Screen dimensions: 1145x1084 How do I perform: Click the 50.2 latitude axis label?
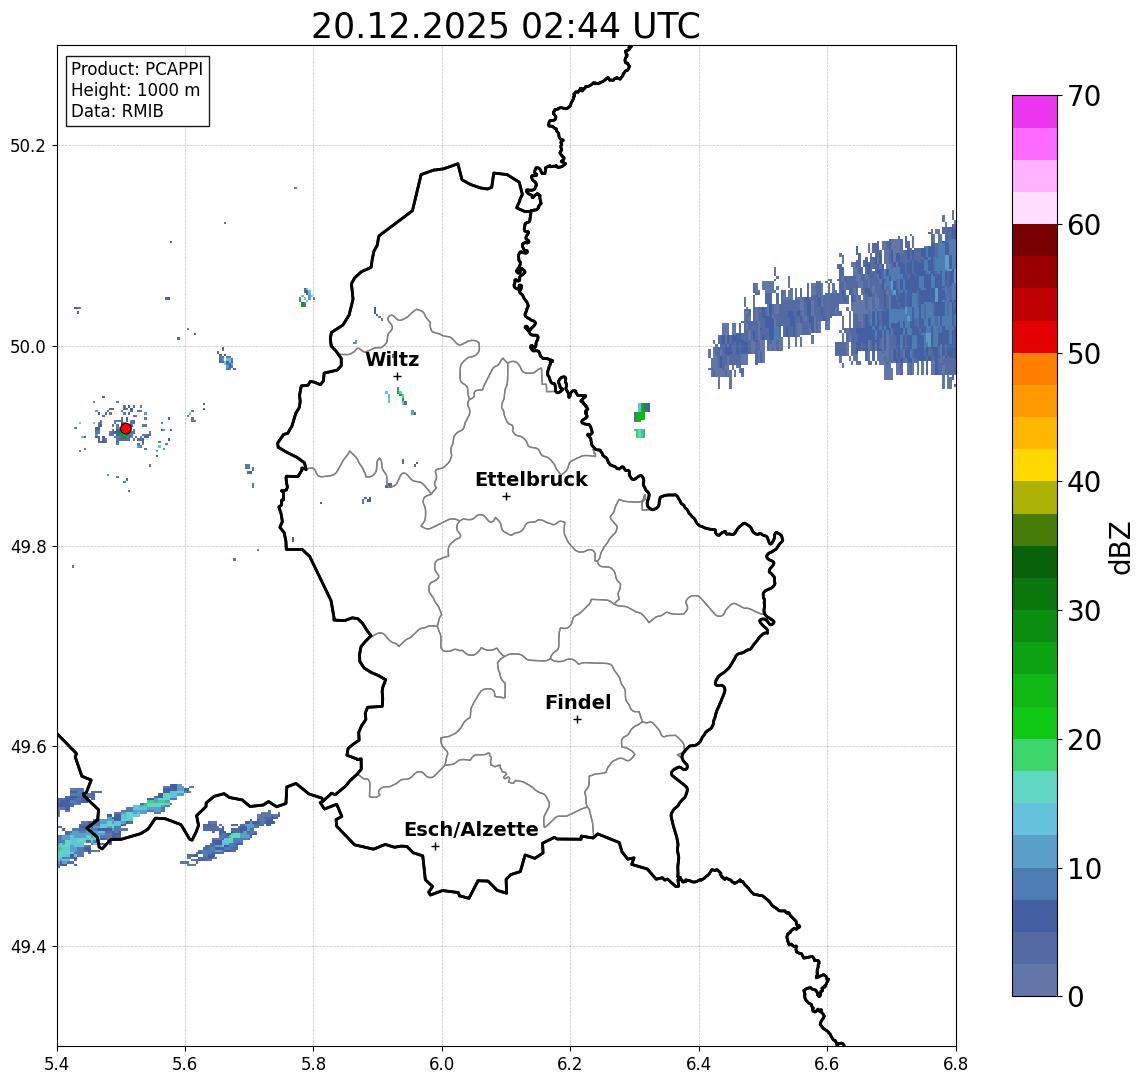(x=28, y=145)
